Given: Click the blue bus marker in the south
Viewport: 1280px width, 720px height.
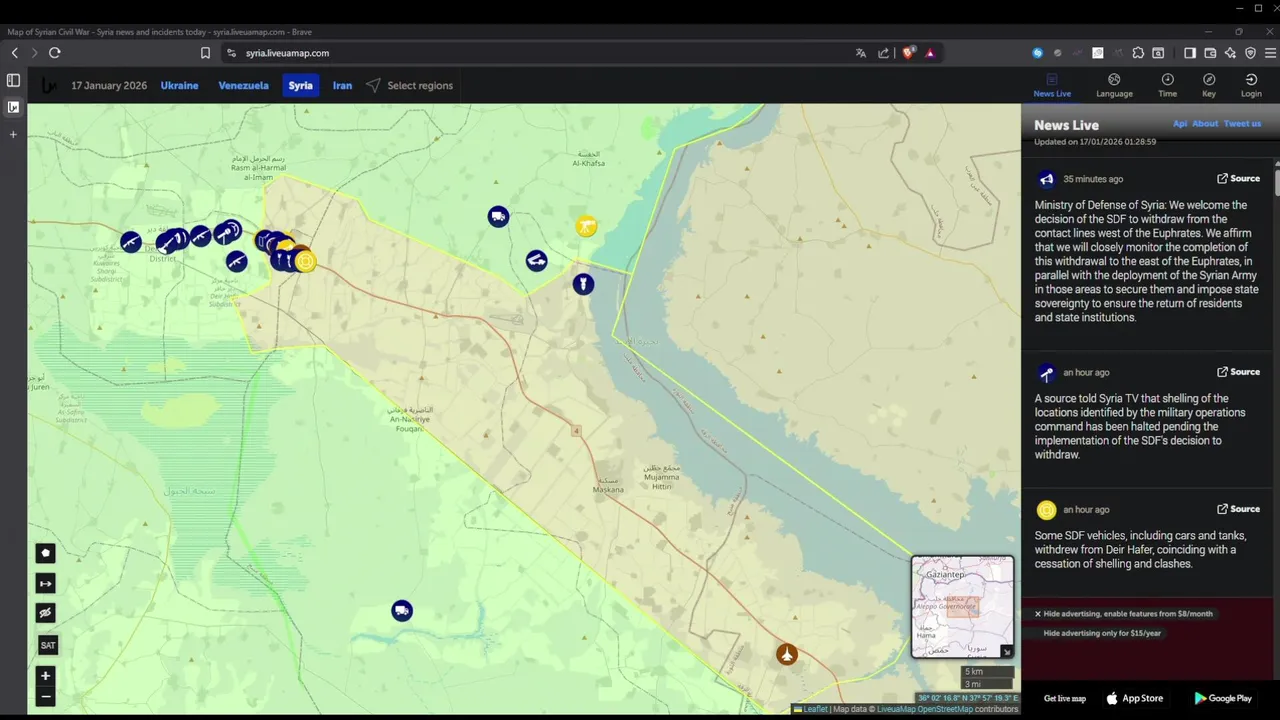Looking at the screenshot, I should pyautogui.click(x=401, y=611).
